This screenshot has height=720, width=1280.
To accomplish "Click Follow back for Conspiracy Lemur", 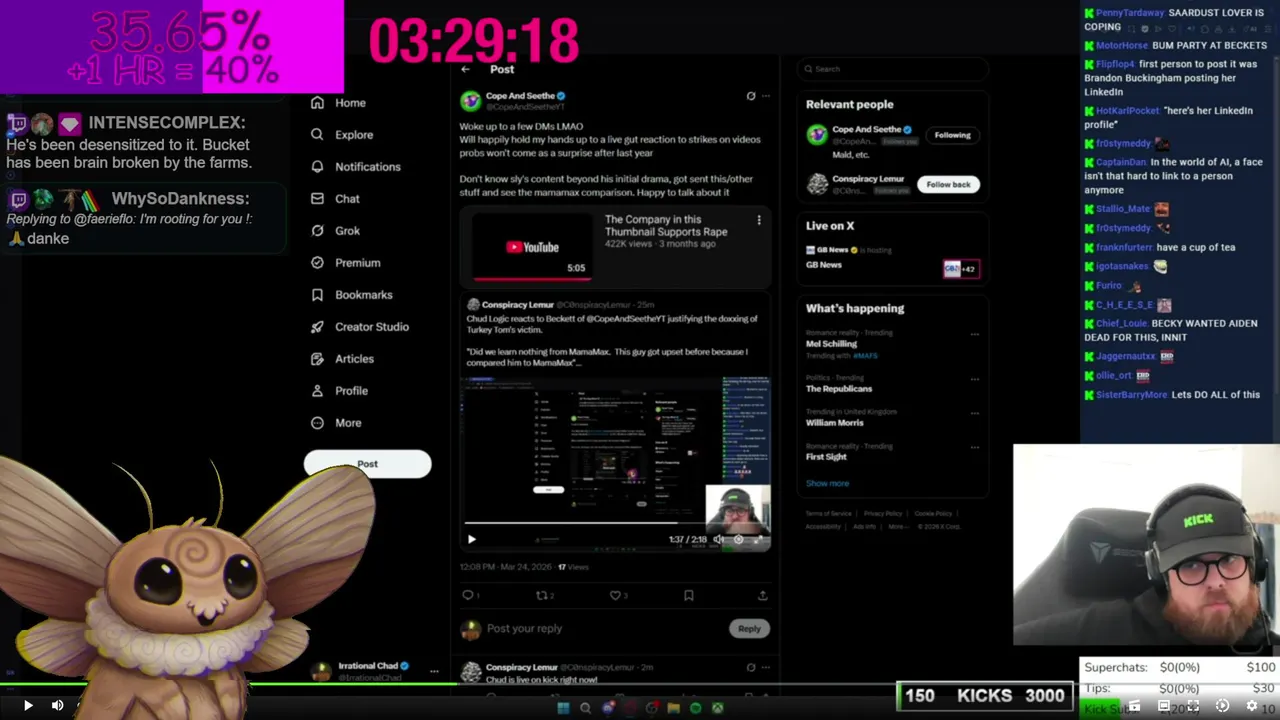I will coord(948,184).
